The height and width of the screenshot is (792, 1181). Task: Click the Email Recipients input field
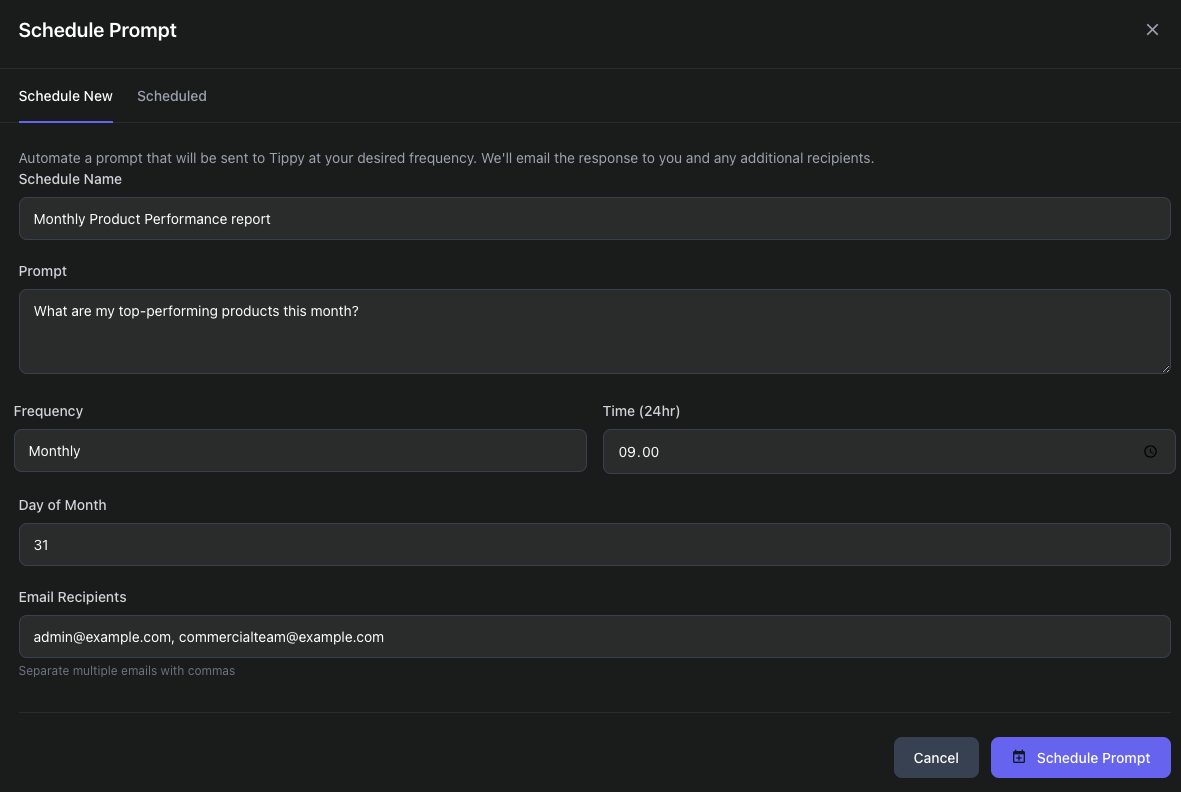(x=594, y=636)
